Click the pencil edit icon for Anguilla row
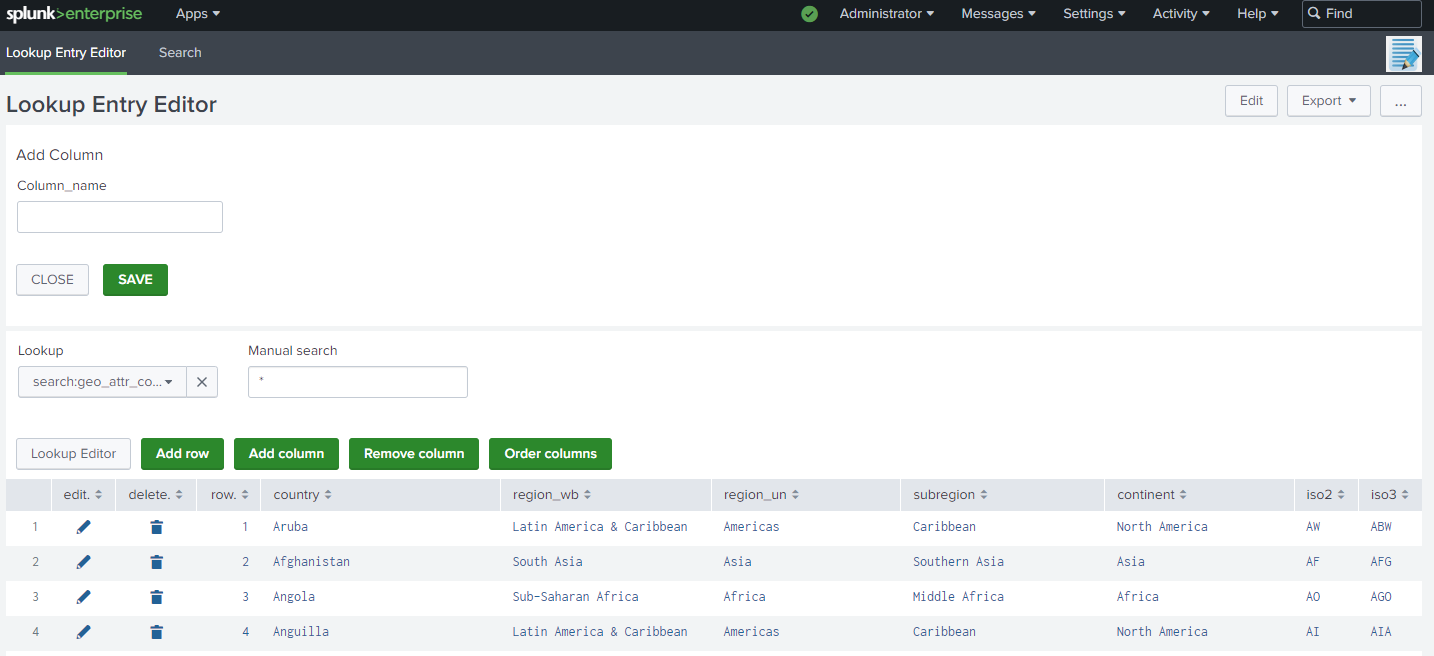The height and width of the screenshot is (656, 1434). (84, 632)
